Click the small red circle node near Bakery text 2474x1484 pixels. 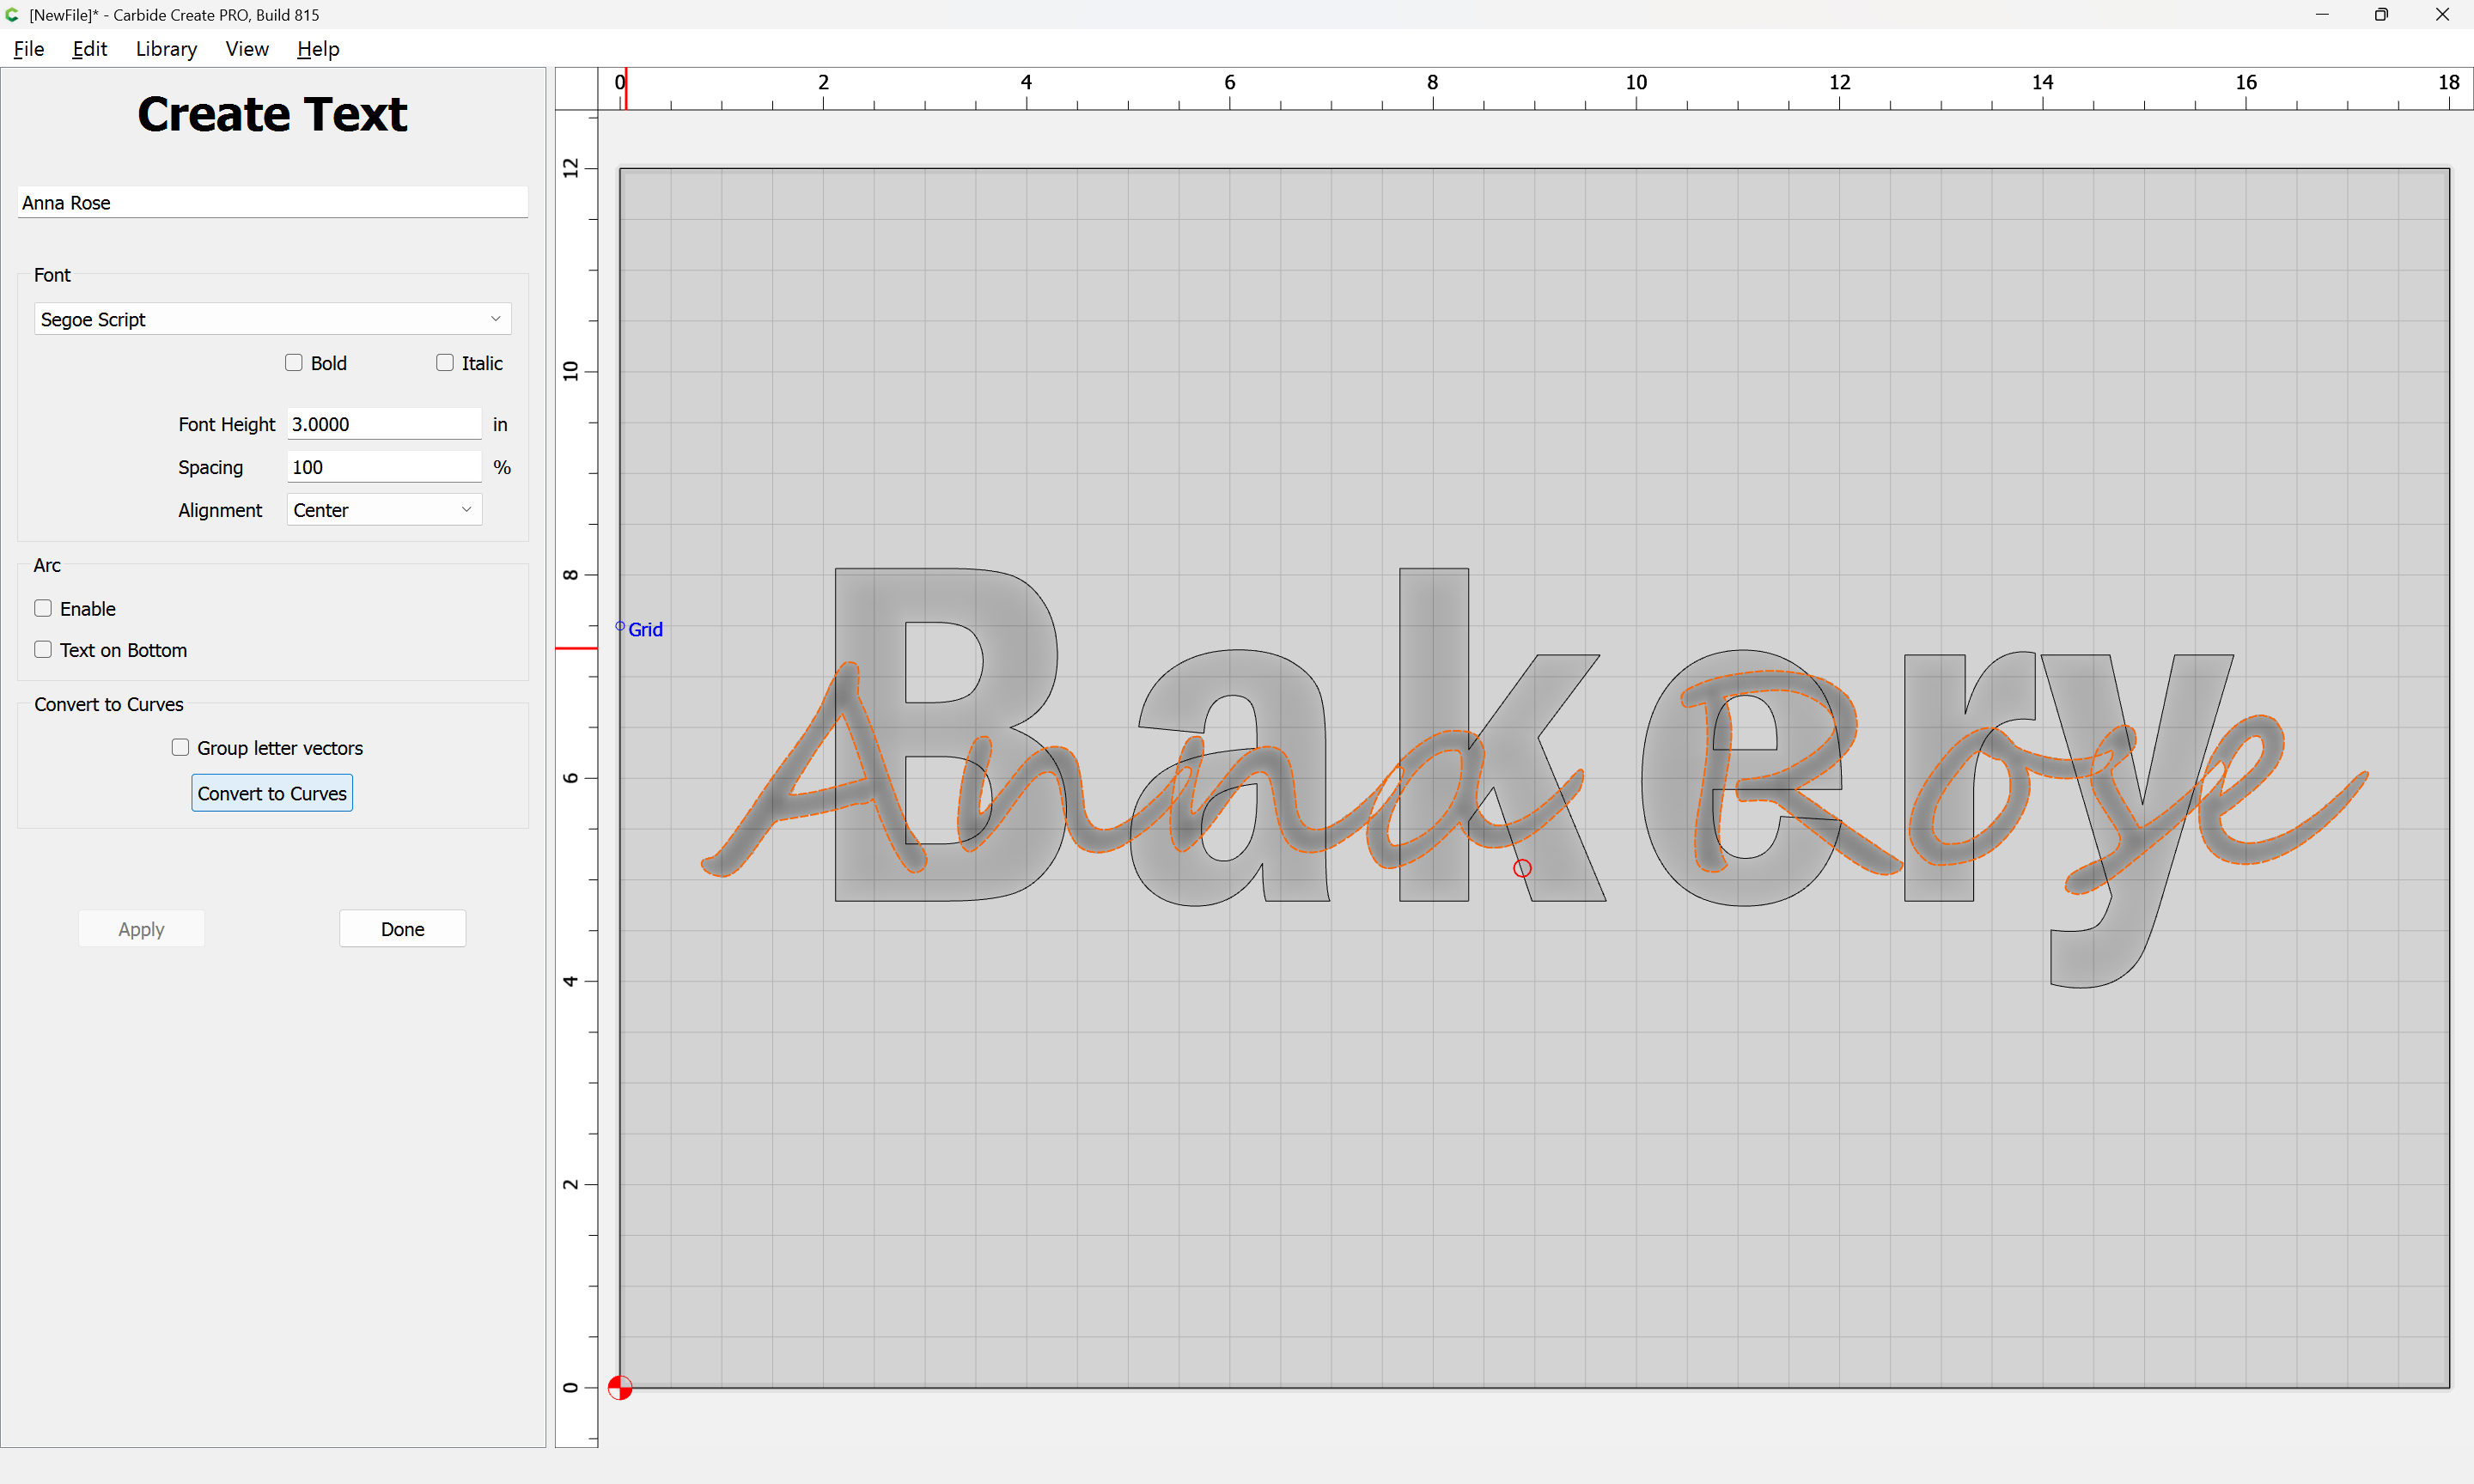coord(1522,868)
